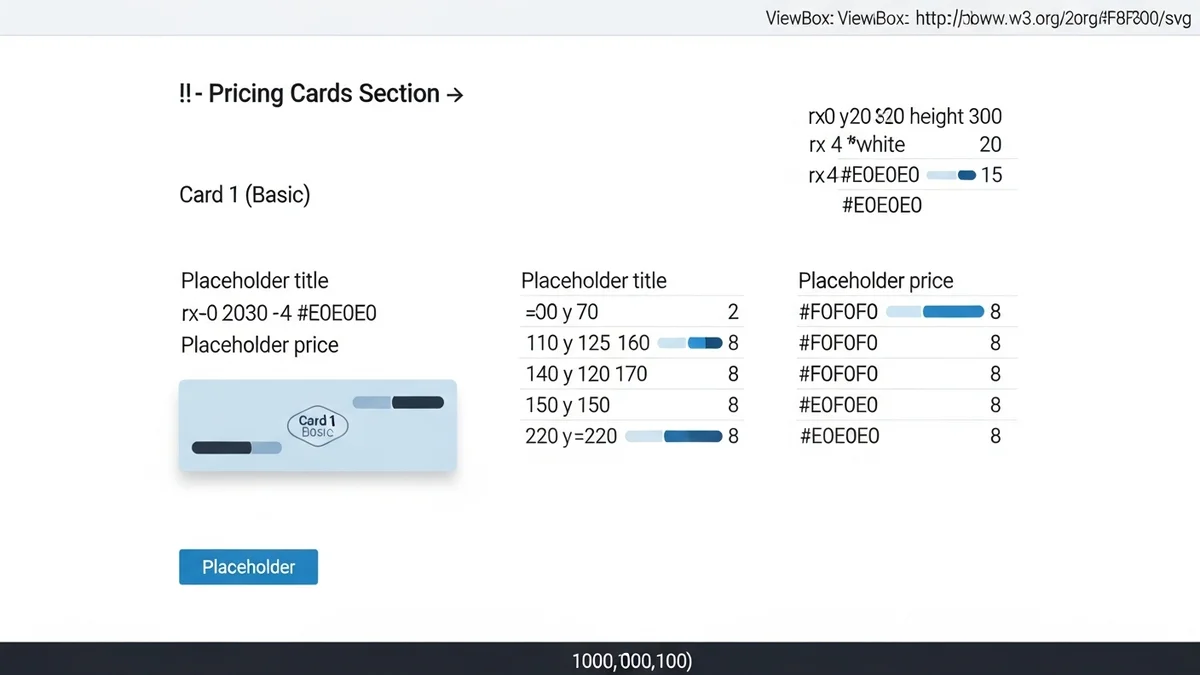Click the blue Placeholder button
1200x675 pixels.
point(248,567)
